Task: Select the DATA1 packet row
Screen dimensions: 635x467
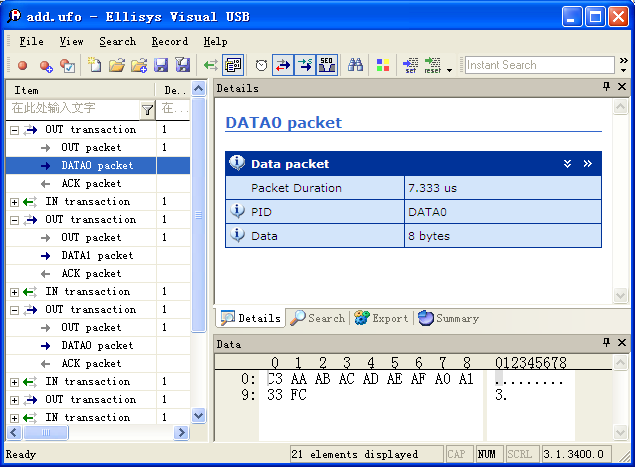Action: pyautogui.click(x=97, y=256)
